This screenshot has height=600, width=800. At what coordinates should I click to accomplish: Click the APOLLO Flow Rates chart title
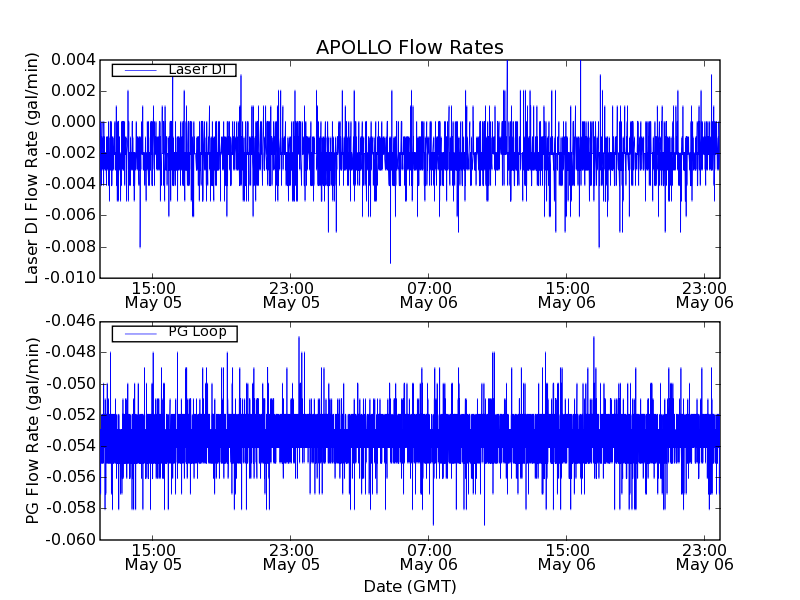pyautogui.click(x=409, y=48)
